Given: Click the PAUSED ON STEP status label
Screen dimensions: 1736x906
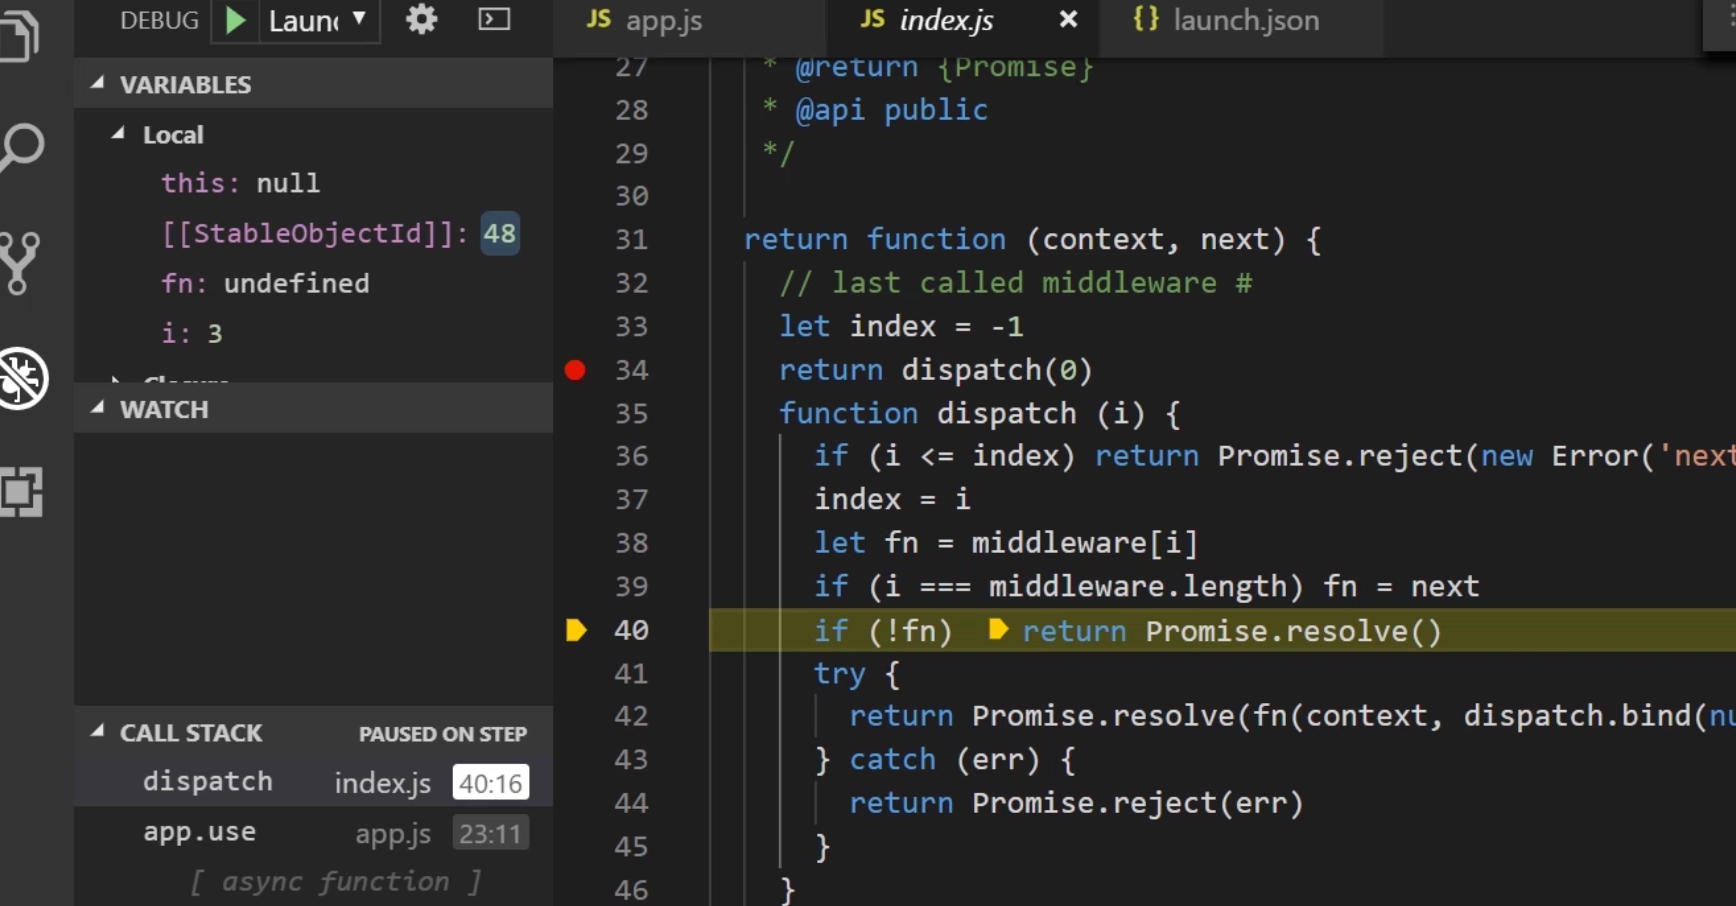Looking at the screenshot, I should pyautogui.click(x=443, y=734).
